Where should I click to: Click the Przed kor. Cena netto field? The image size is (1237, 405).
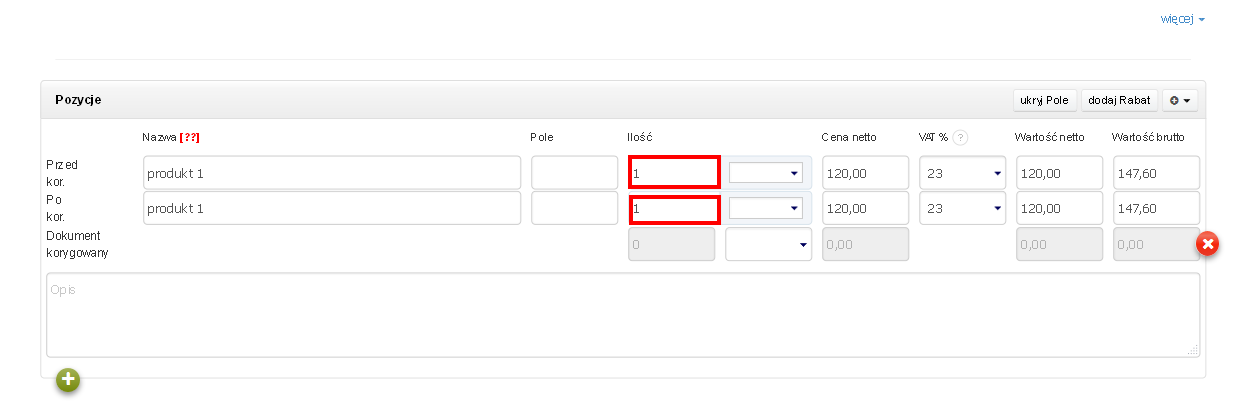point(865,173)
